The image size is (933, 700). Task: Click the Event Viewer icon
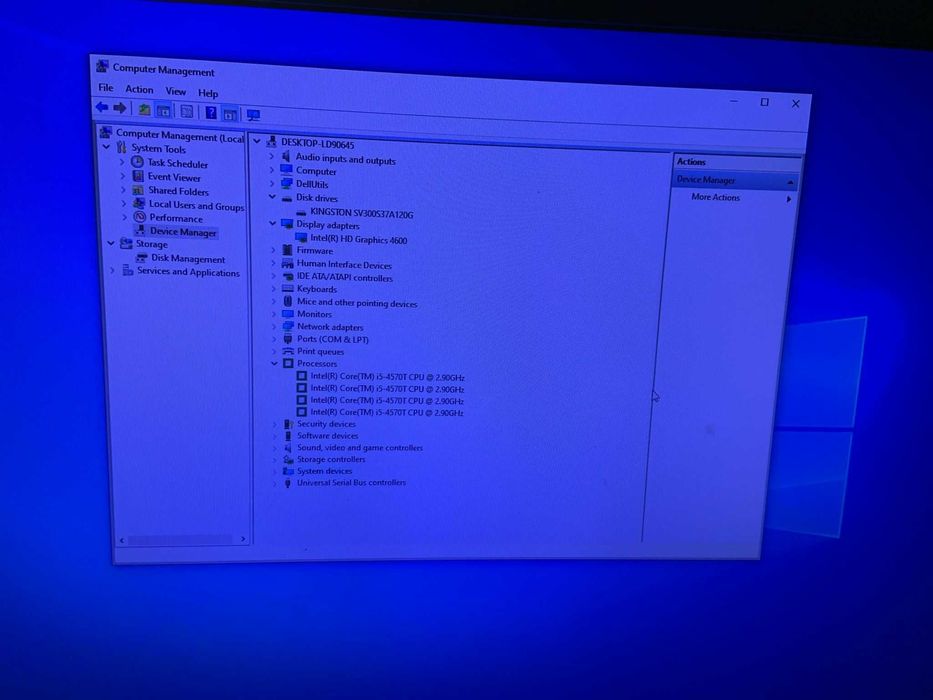click(138, 176)
